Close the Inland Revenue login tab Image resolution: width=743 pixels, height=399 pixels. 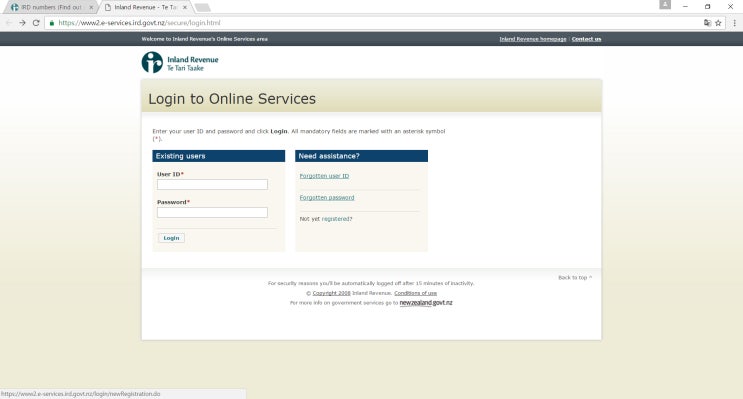point(185,7)
